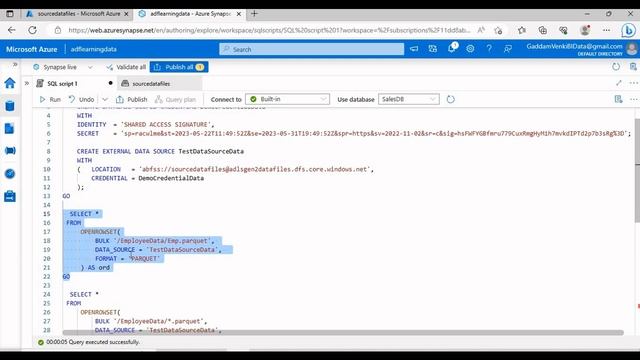Viewport: 640px width, 360px height.
Task: Expand the resource panel chevrons beside SQL script 1
Action: tap(27, 83)
